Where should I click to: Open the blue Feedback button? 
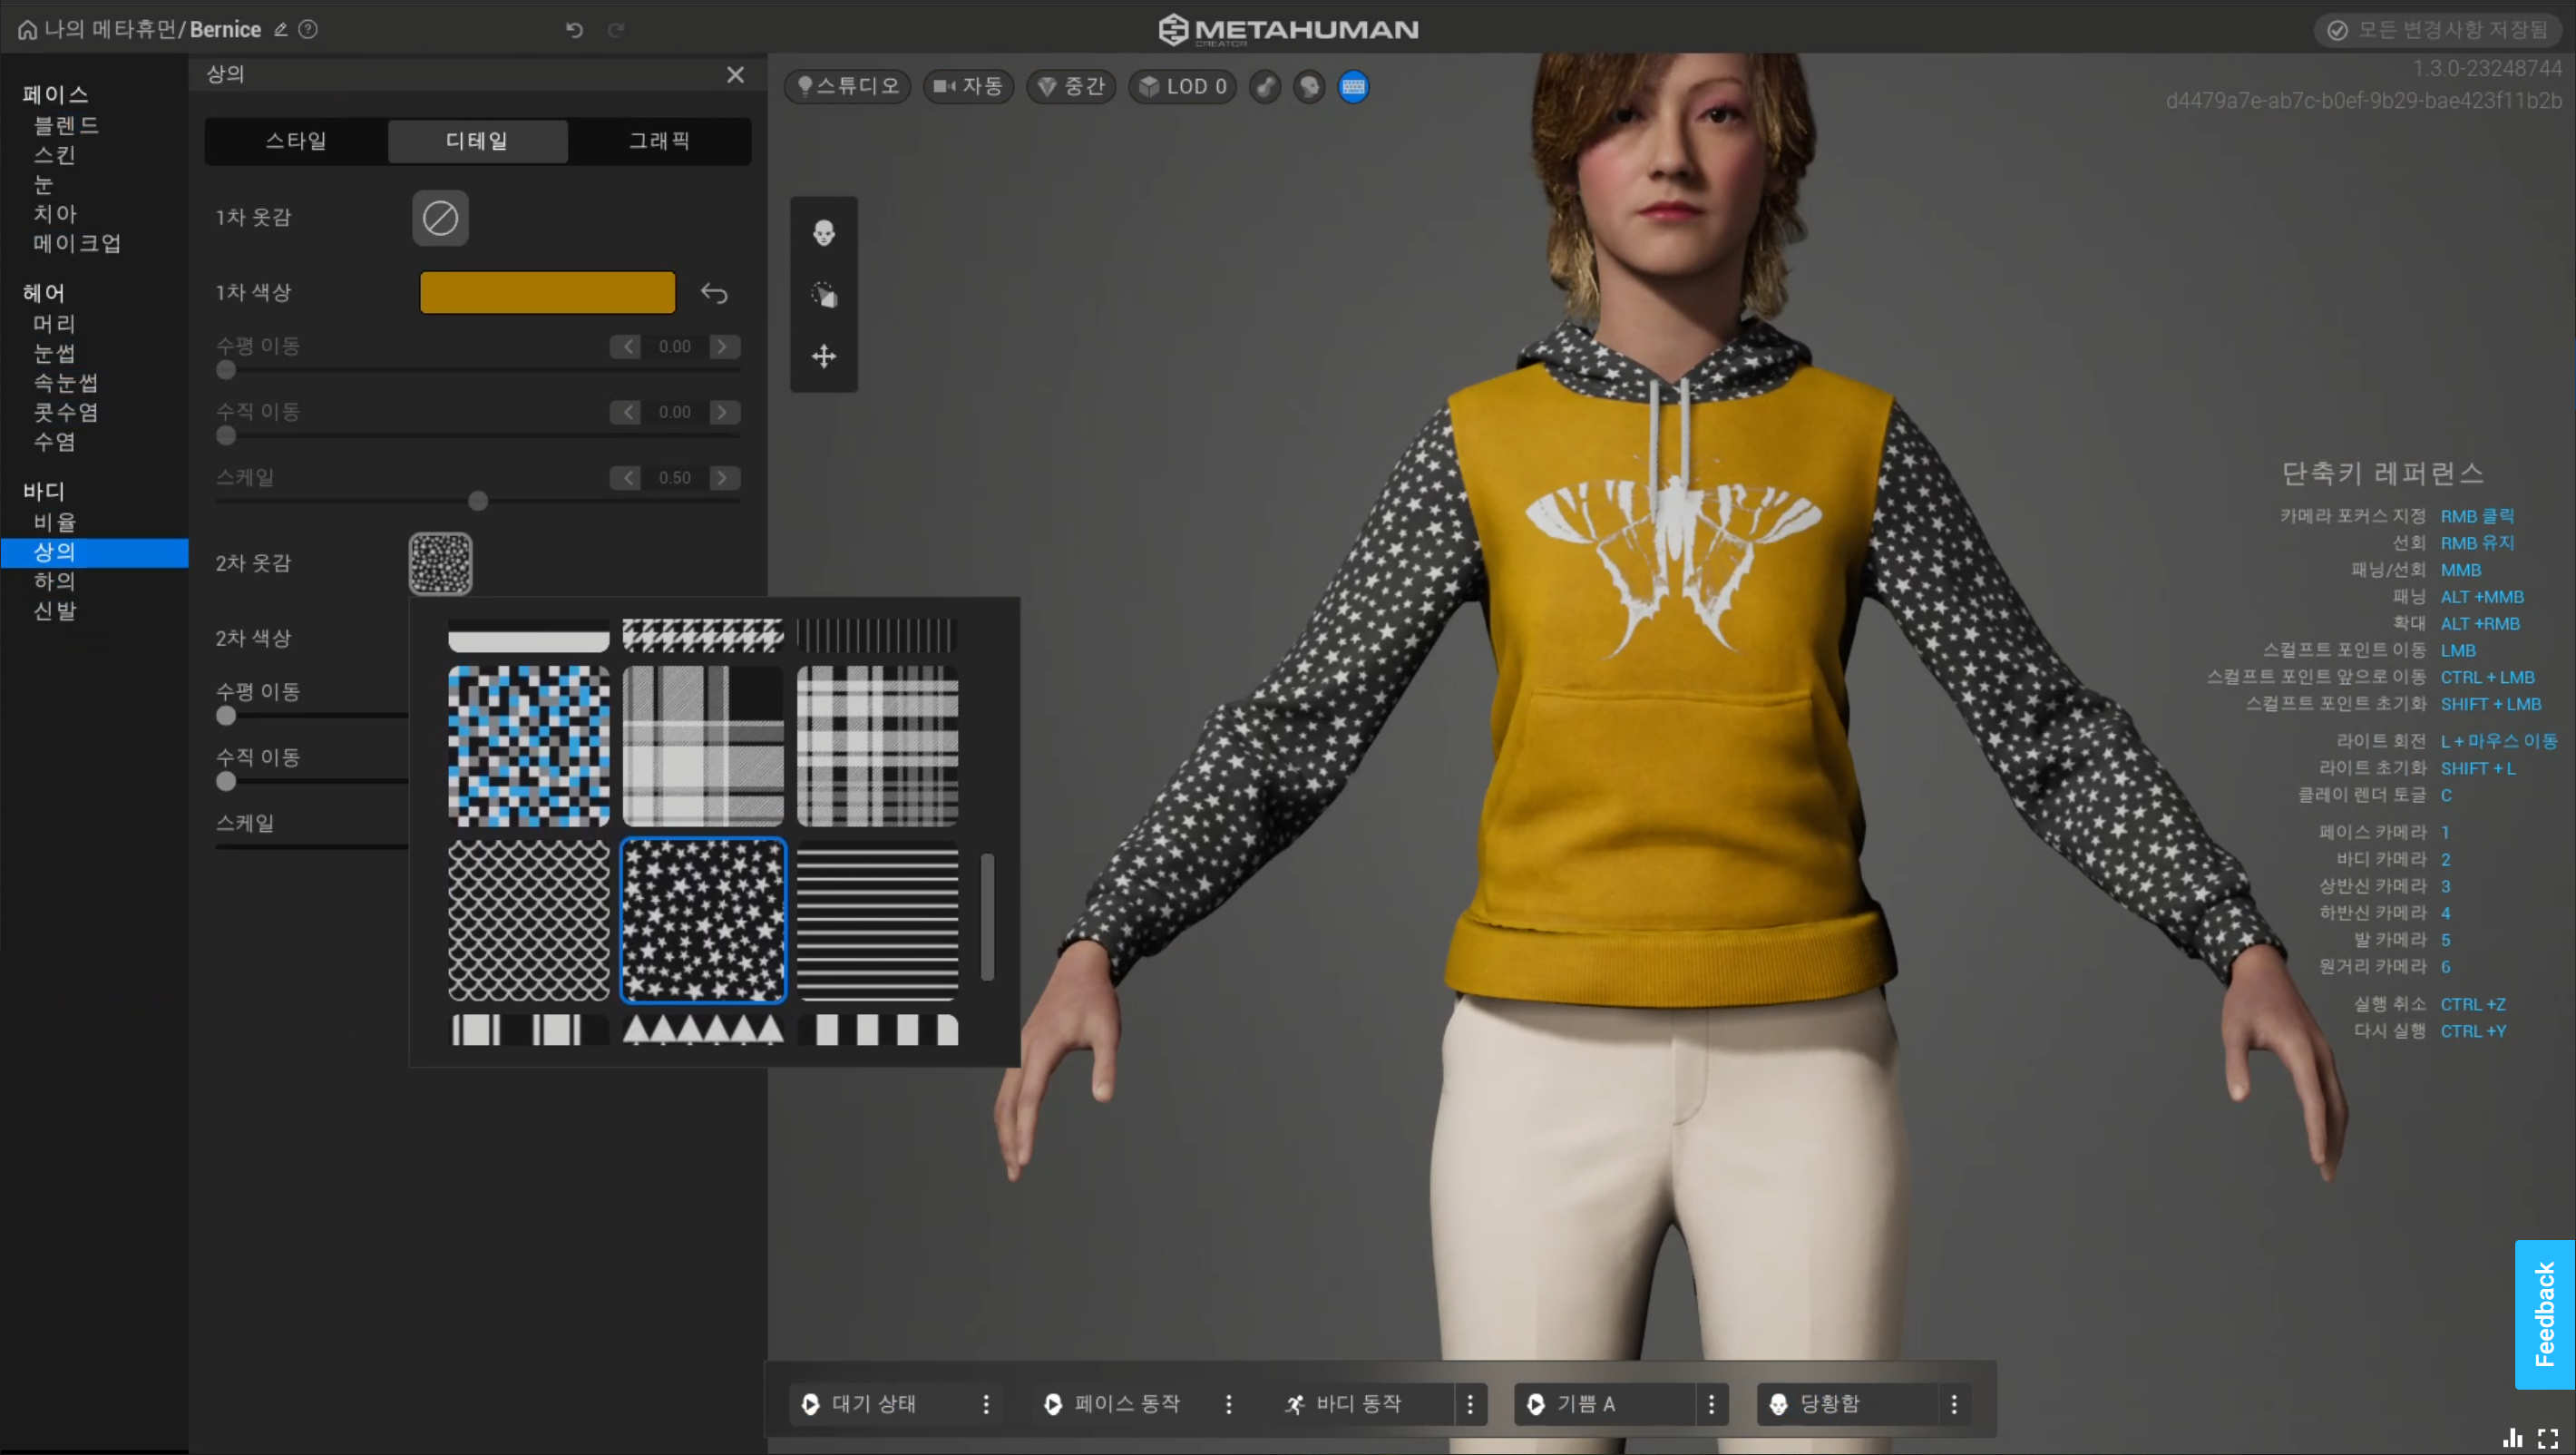[x=2544, y=1314]
